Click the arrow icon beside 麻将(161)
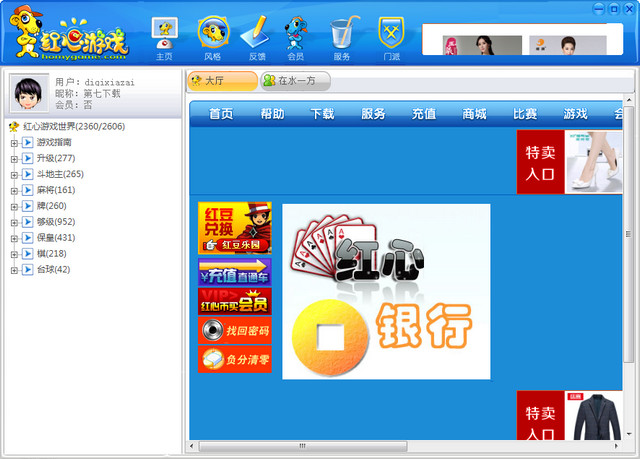 27,190
